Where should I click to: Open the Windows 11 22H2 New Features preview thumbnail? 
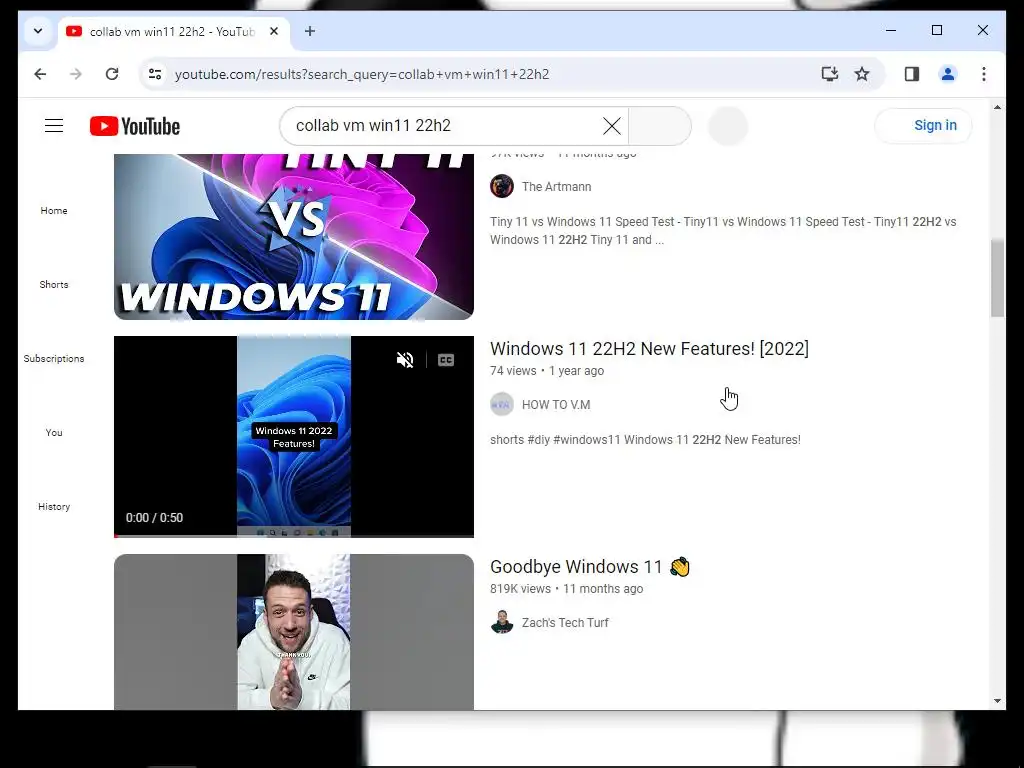coord(294,436)
